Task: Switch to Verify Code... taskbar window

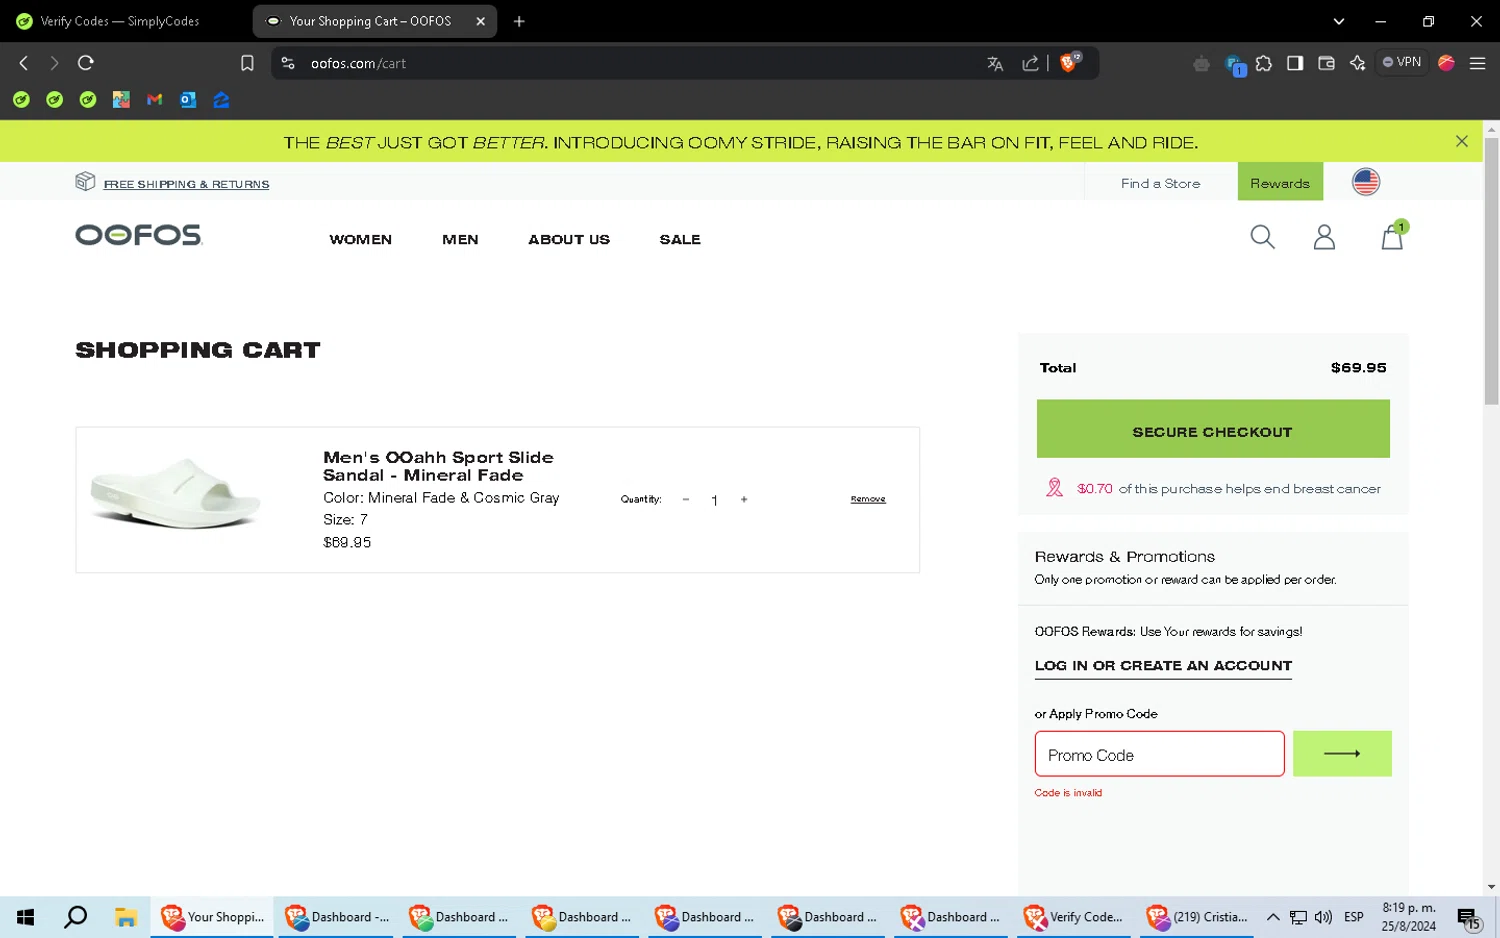Action: pyautogui.click(x=1073, y=917)
